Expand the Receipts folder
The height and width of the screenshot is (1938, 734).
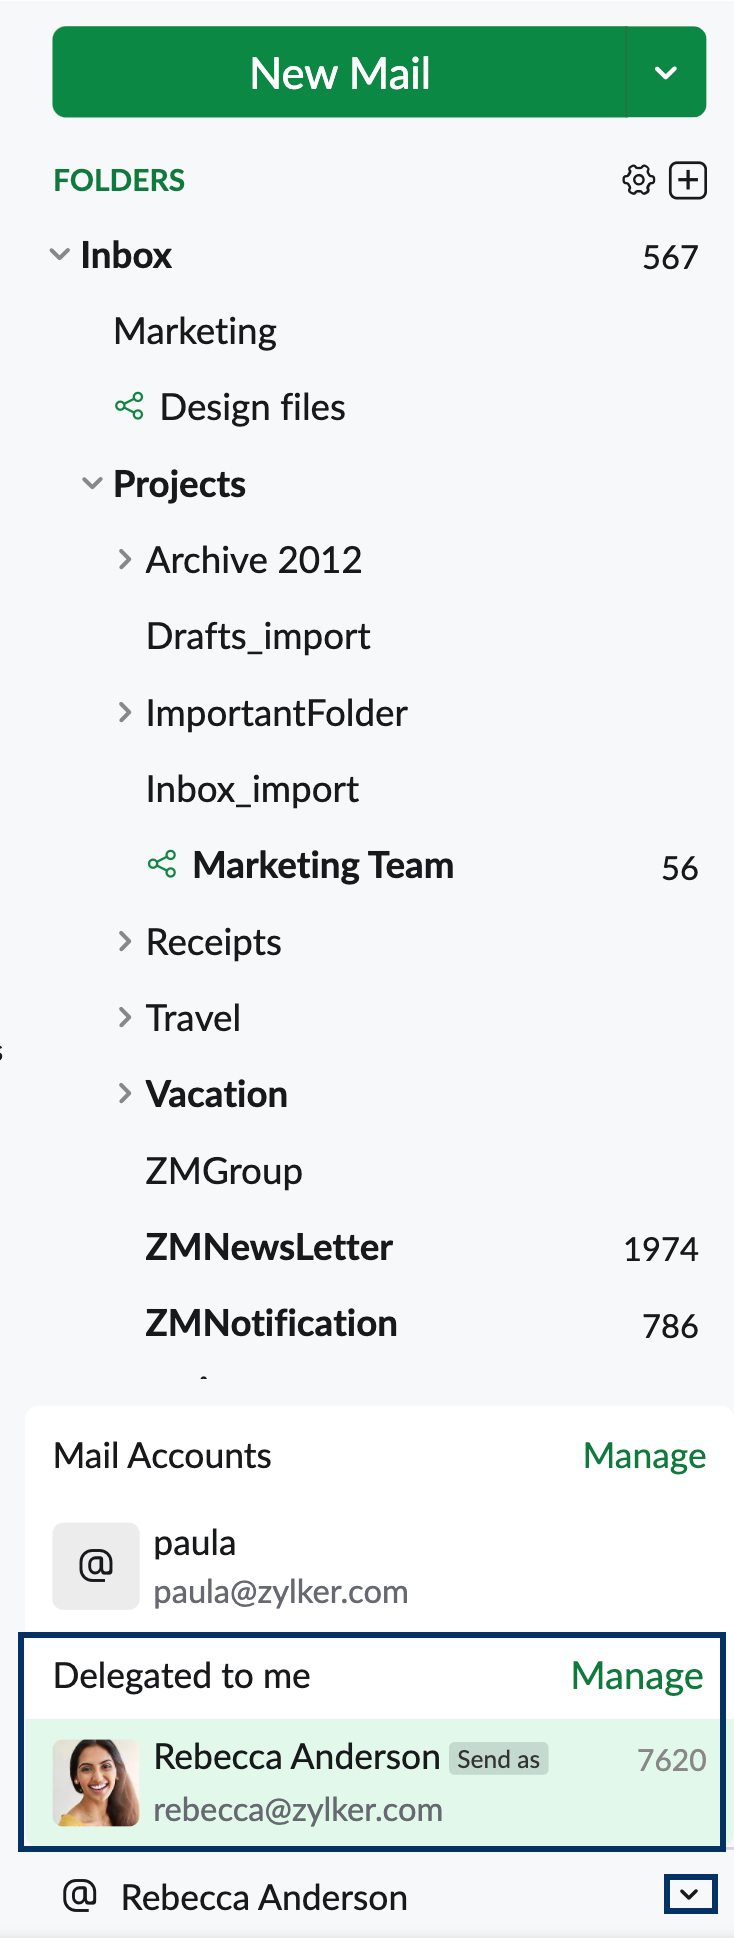point(125,942)
